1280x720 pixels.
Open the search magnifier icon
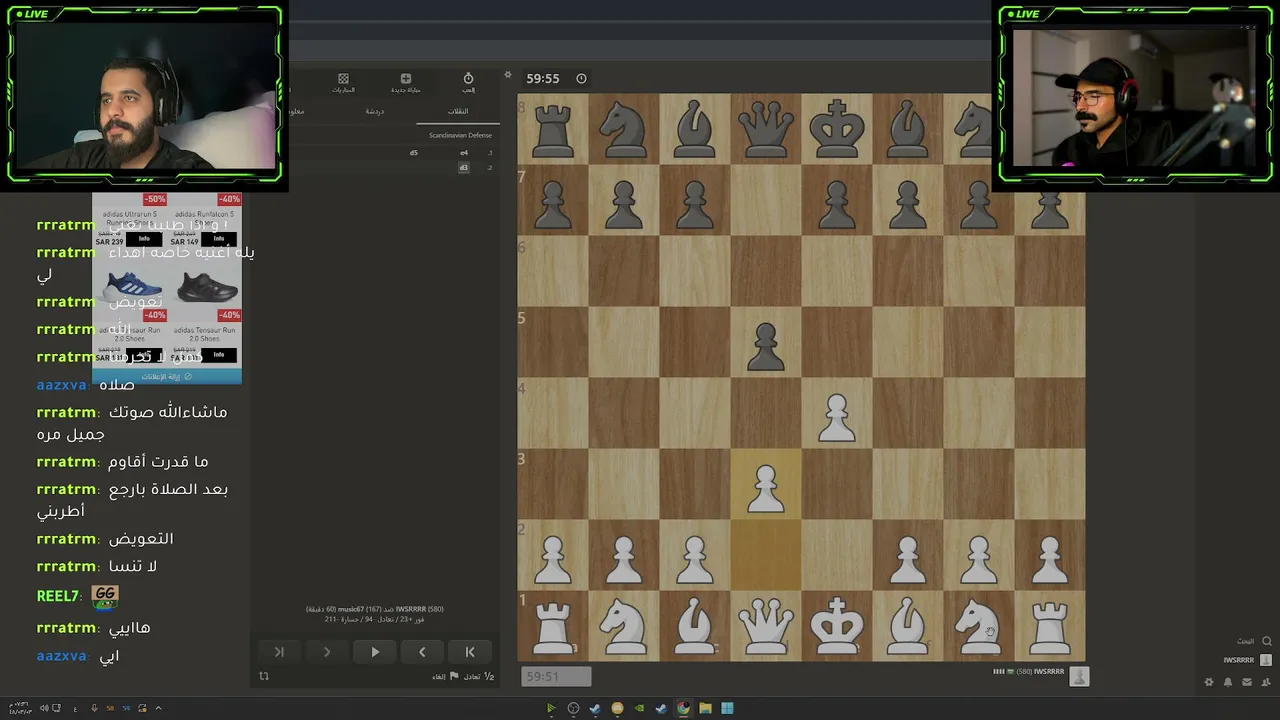click(x=1266, y=641)
